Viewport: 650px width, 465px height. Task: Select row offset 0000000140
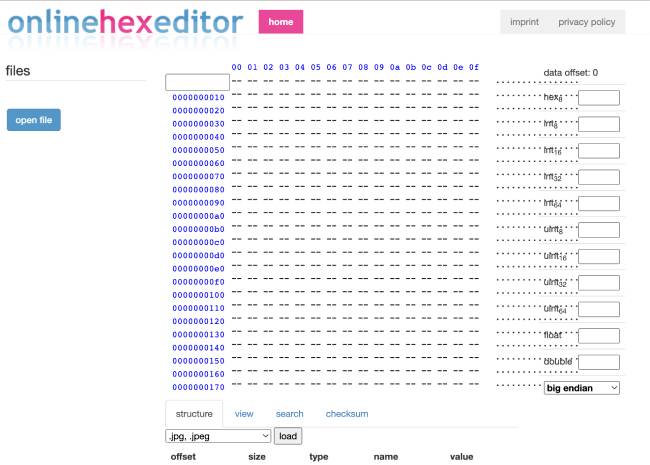[198, 348]
